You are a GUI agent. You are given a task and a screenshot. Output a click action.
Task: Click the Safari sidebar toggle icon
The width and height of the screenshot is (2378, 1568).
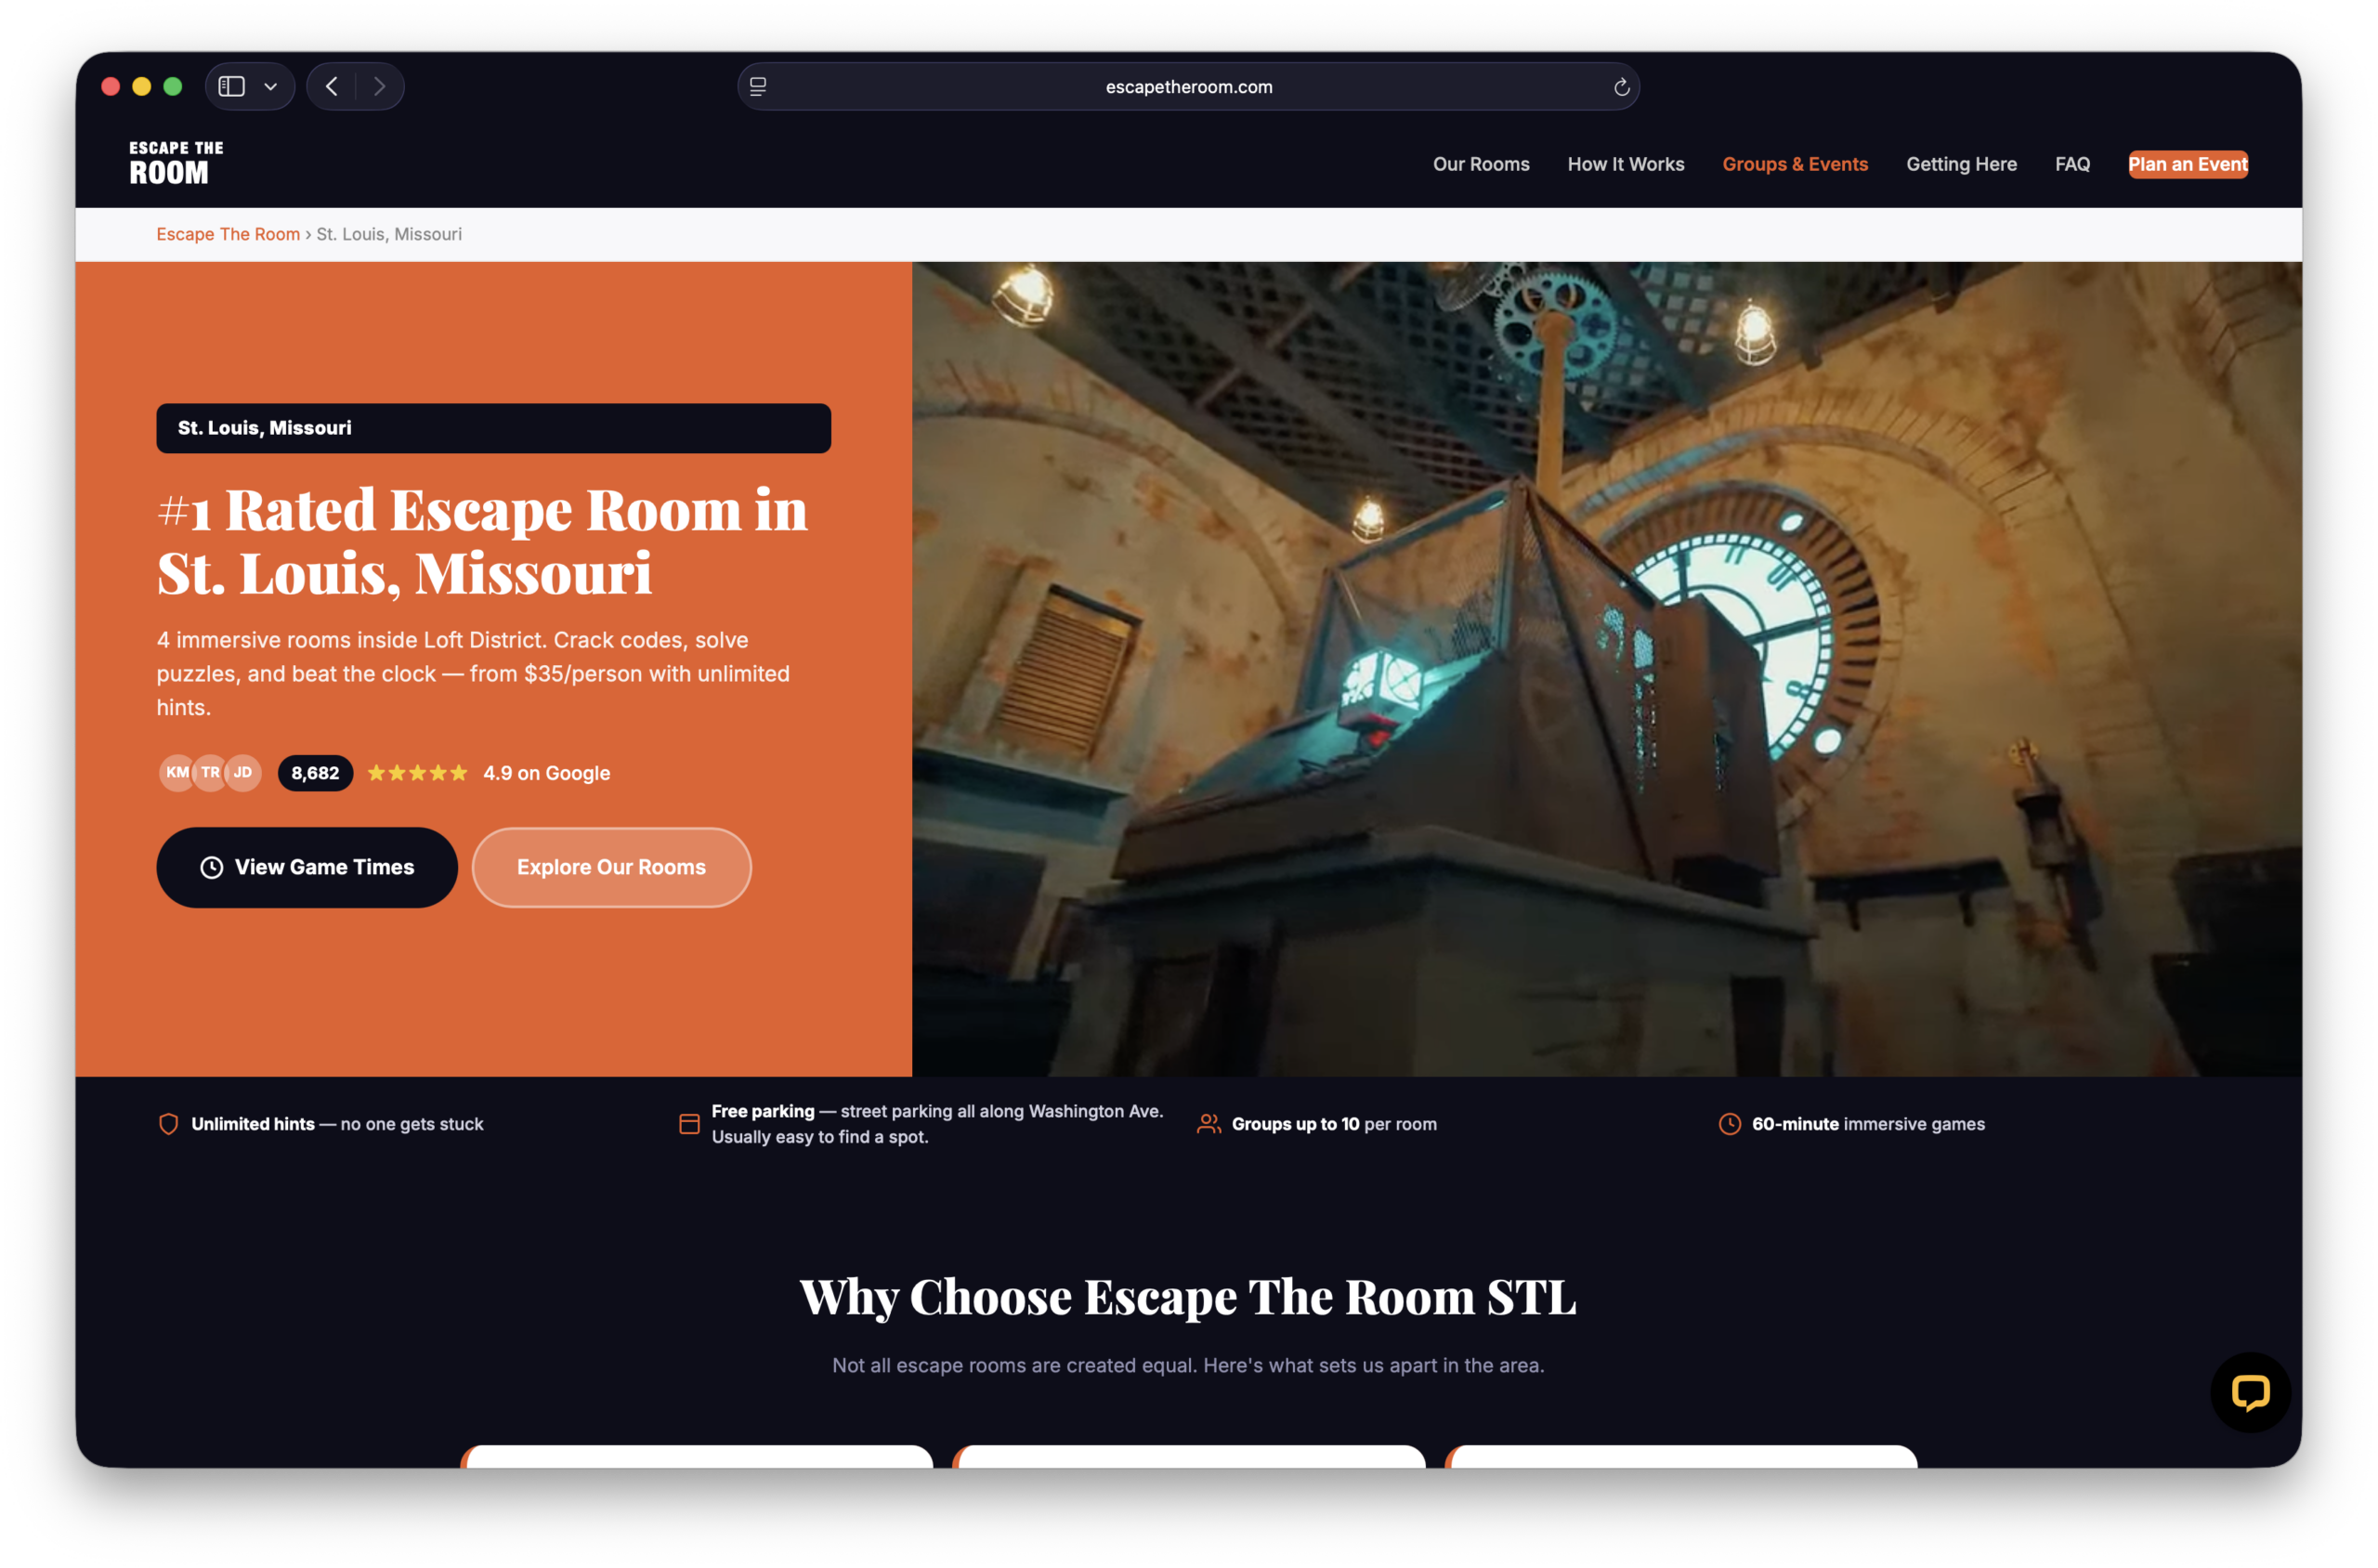coord(232,87)
